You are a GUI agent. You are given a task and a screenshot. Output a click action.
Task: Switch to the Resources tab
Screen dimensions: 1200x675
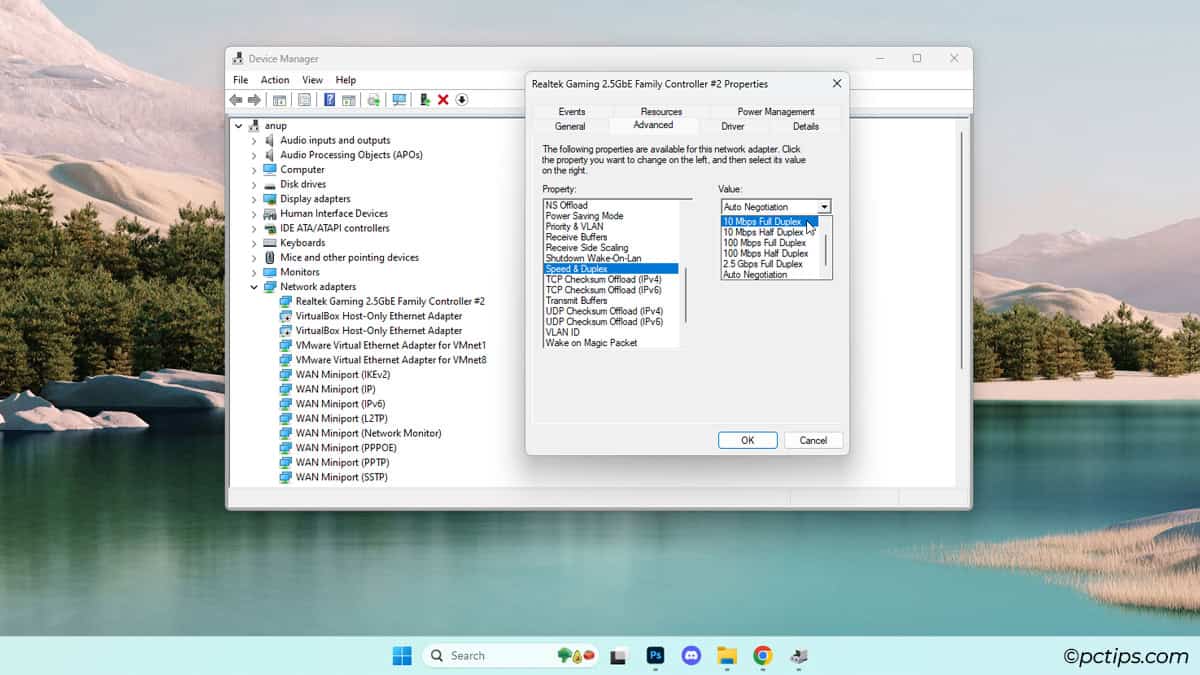[661, 111]
